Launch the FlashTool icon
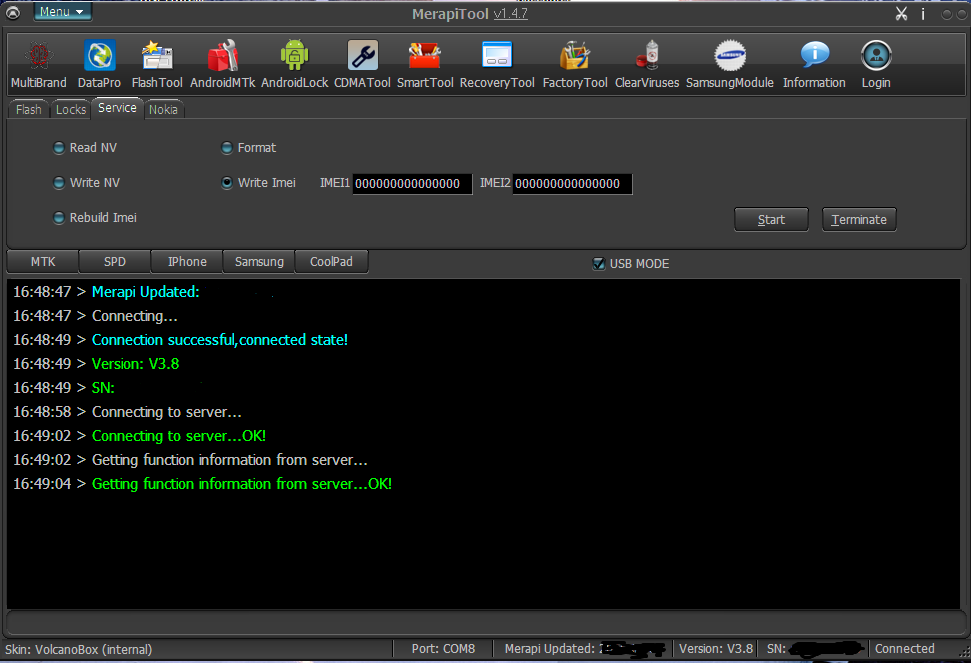 (157, 56)
